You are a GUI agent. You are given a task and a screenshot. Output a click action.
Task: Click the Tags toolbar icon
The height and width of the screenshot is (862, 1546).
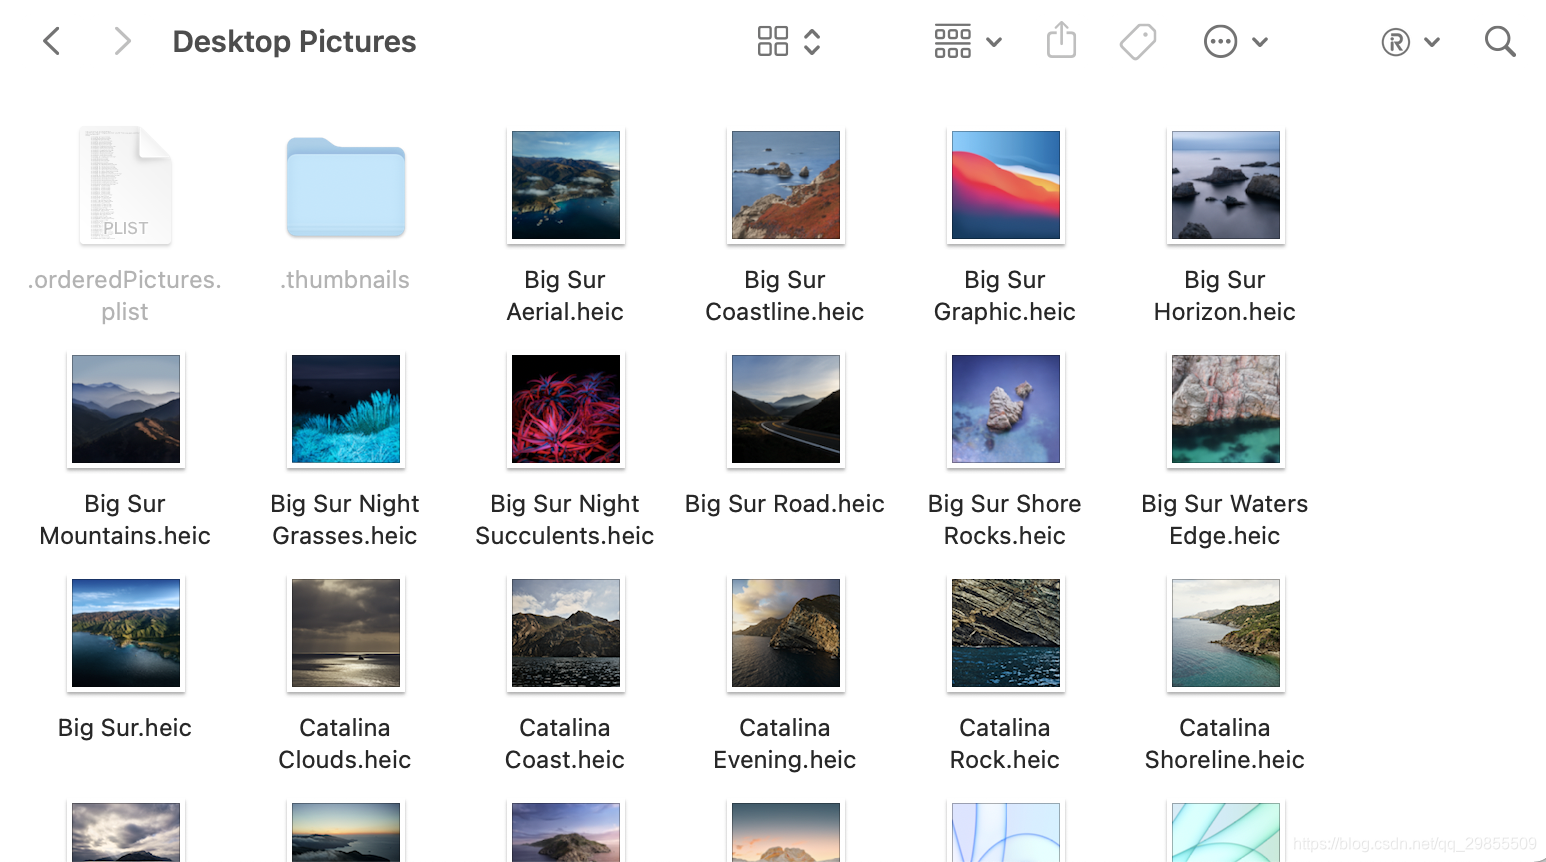tap(1138, 42)
